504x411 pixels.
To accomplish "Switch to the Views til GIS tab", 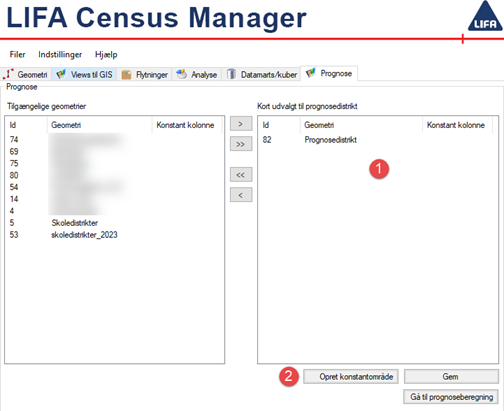I will pos(85,74).
